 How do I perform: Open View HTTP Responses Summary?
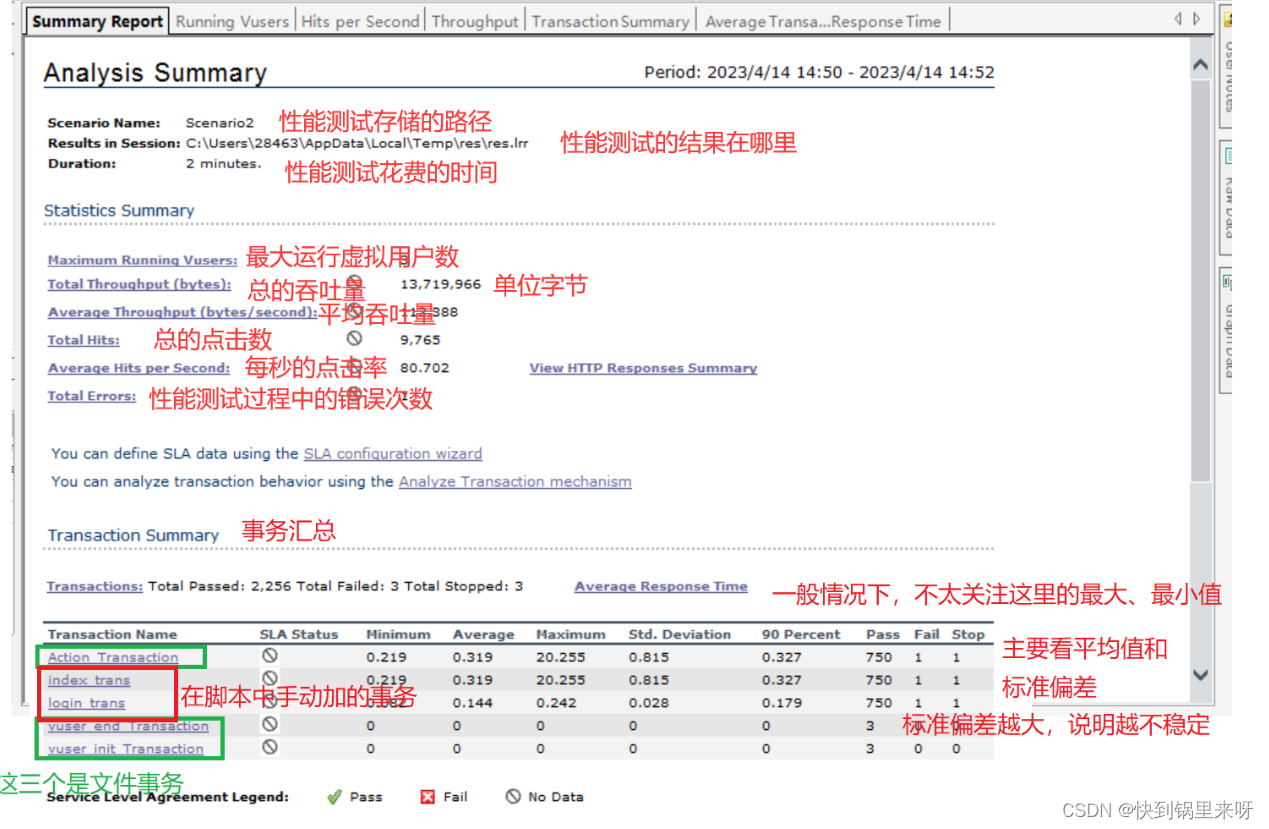[x=643, y=368]
